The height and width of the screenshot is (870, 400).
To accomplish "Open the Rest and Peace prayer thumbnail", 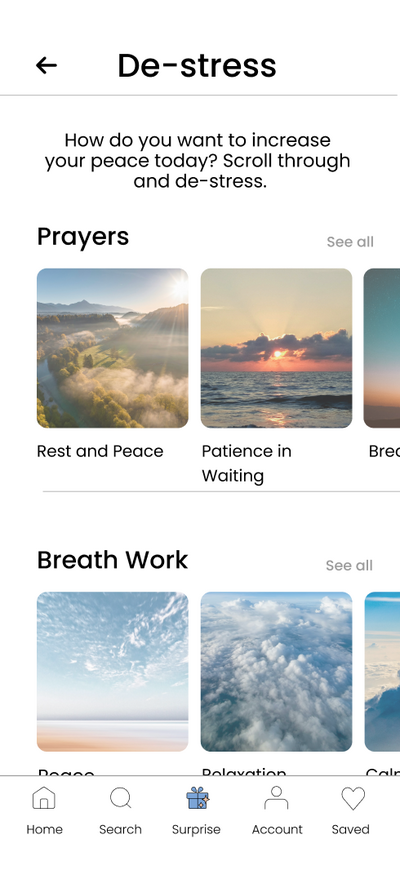I will coord(113,348).
